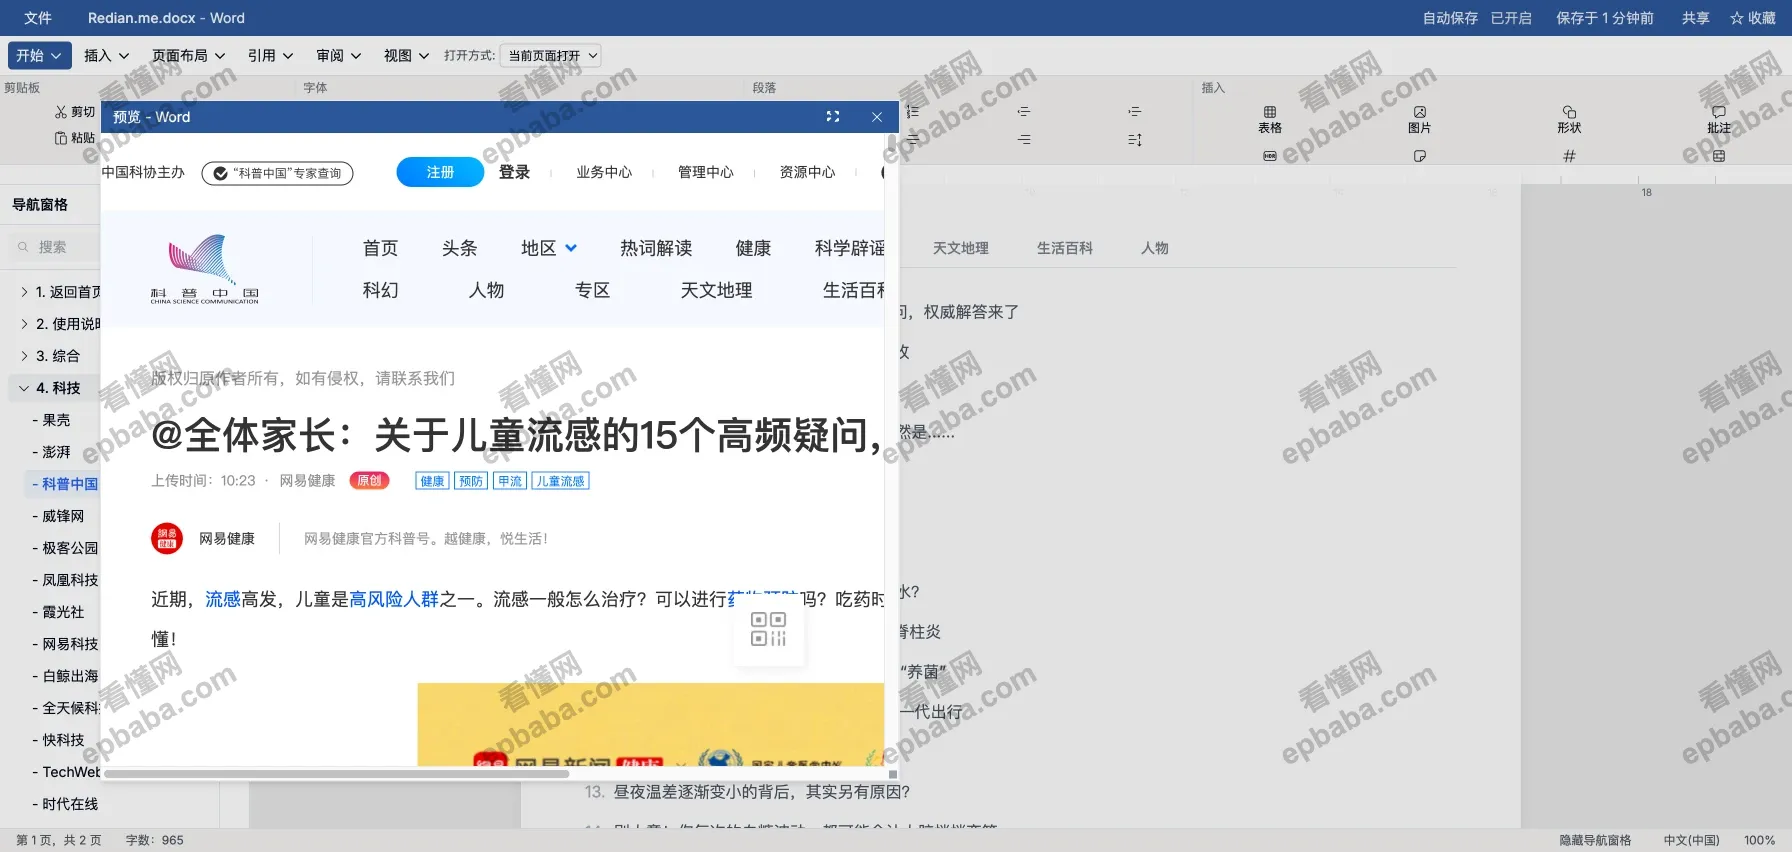Open the 插入 menu dropdown
The image size is (1792, 852).
click(x=107, y=56)
